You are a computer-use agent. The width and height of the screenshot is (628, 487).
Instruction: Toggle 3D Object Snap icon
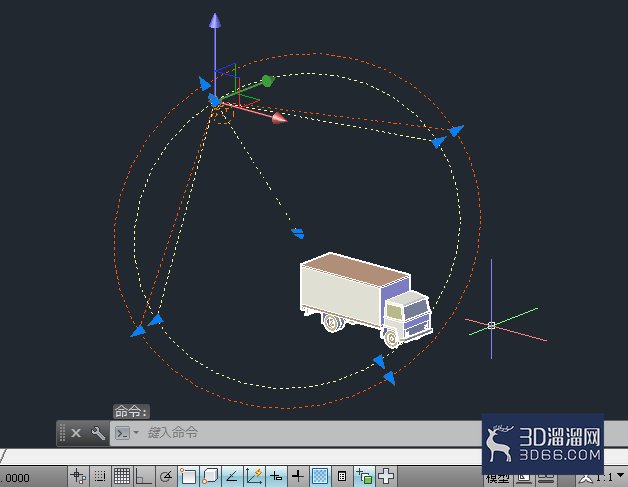click(x=210, y=476)
